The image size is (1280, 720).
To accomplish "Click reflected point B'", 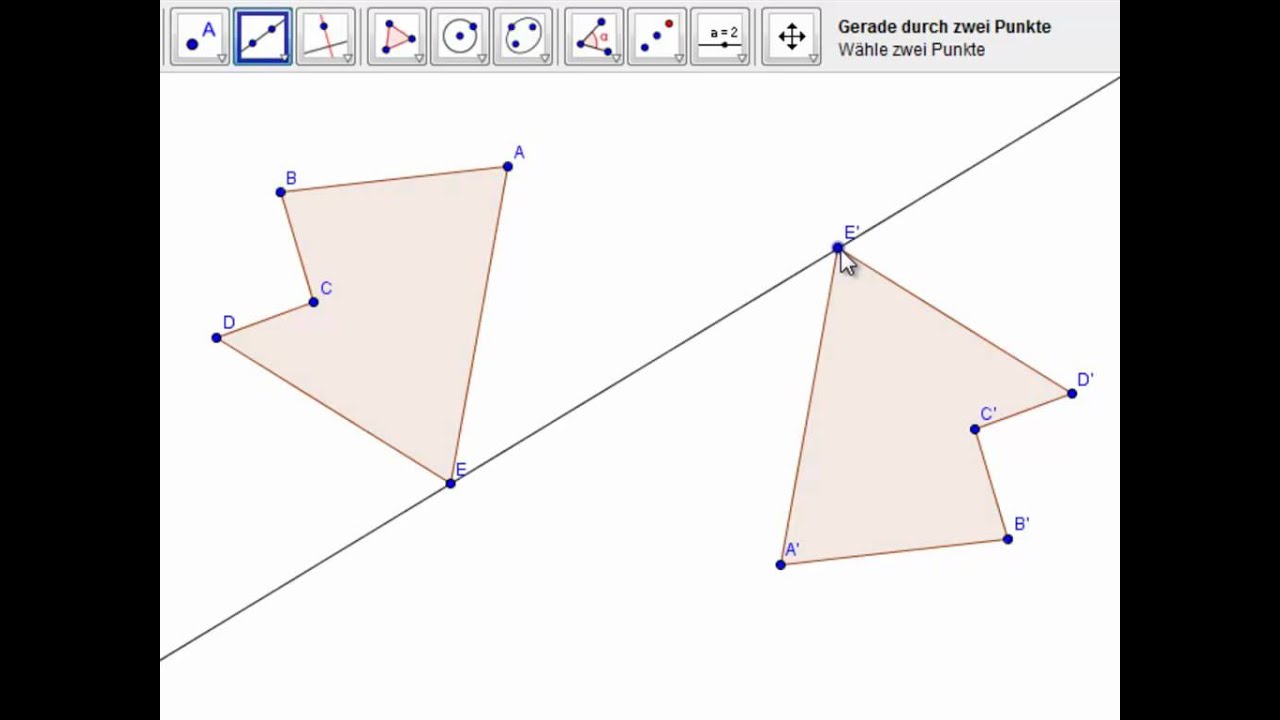I will point(1008,540).
